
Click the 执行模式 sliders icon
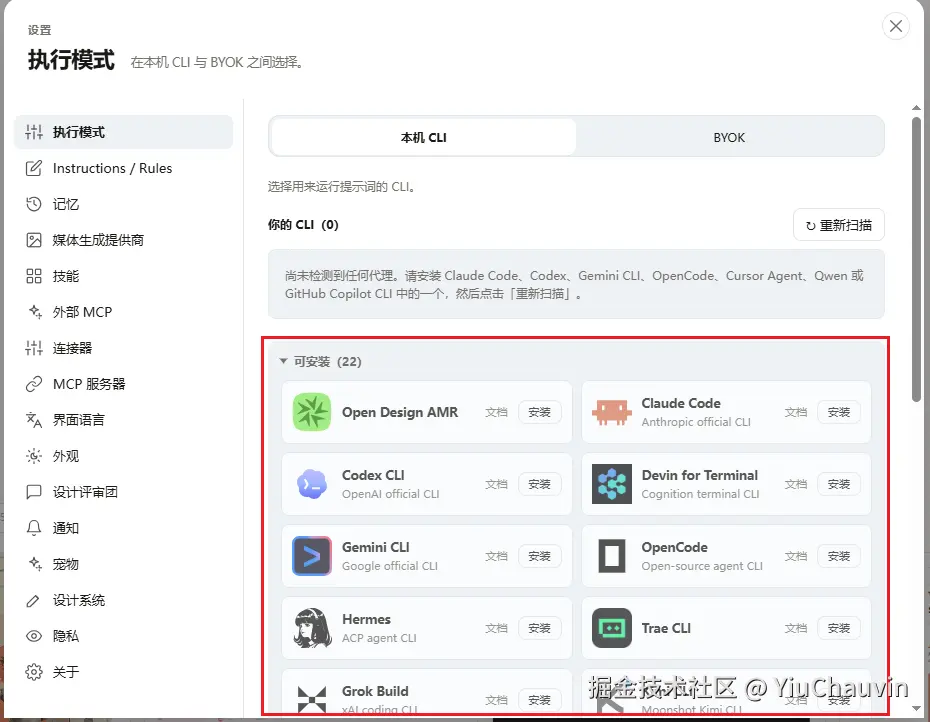[x=34, y=132]
